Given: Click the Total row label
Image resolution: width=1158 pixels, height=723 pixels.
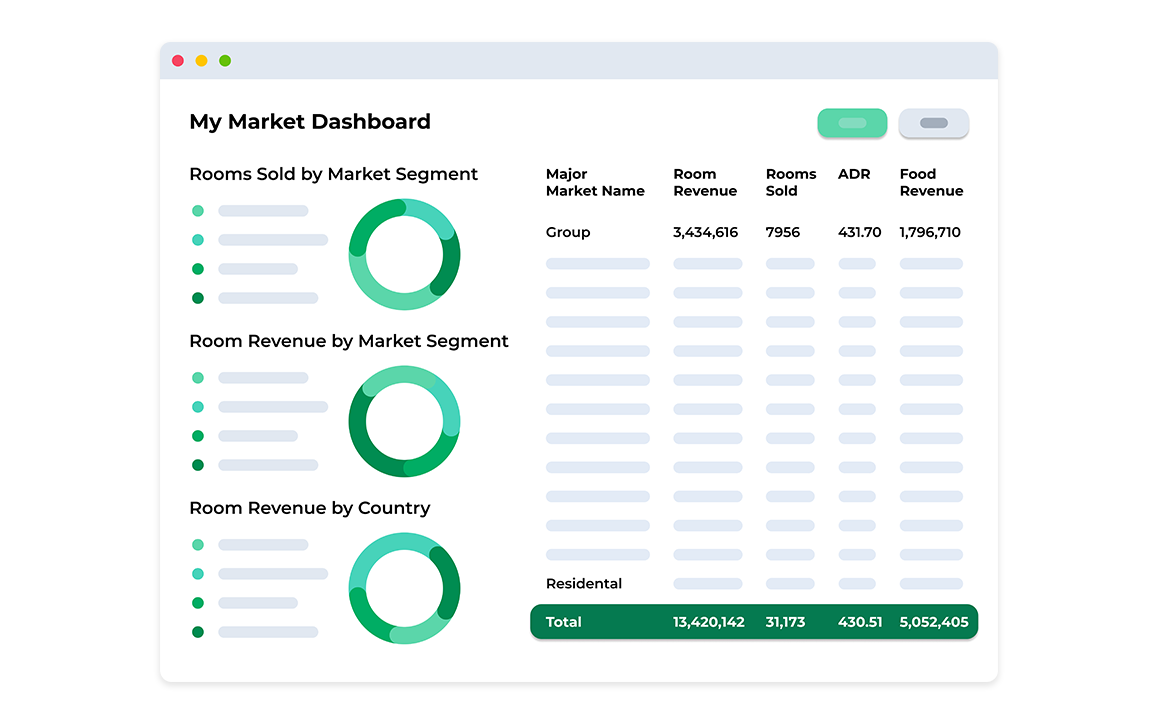Looking at the screenshot, I should pyautogui.click(x=563, y=622).
